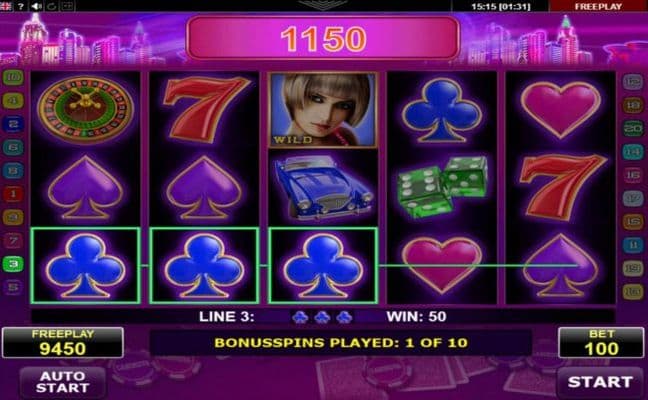Select the red payline 1 marker
The height and width of the screenshot is (400, 648).
(x=13, y=194)
